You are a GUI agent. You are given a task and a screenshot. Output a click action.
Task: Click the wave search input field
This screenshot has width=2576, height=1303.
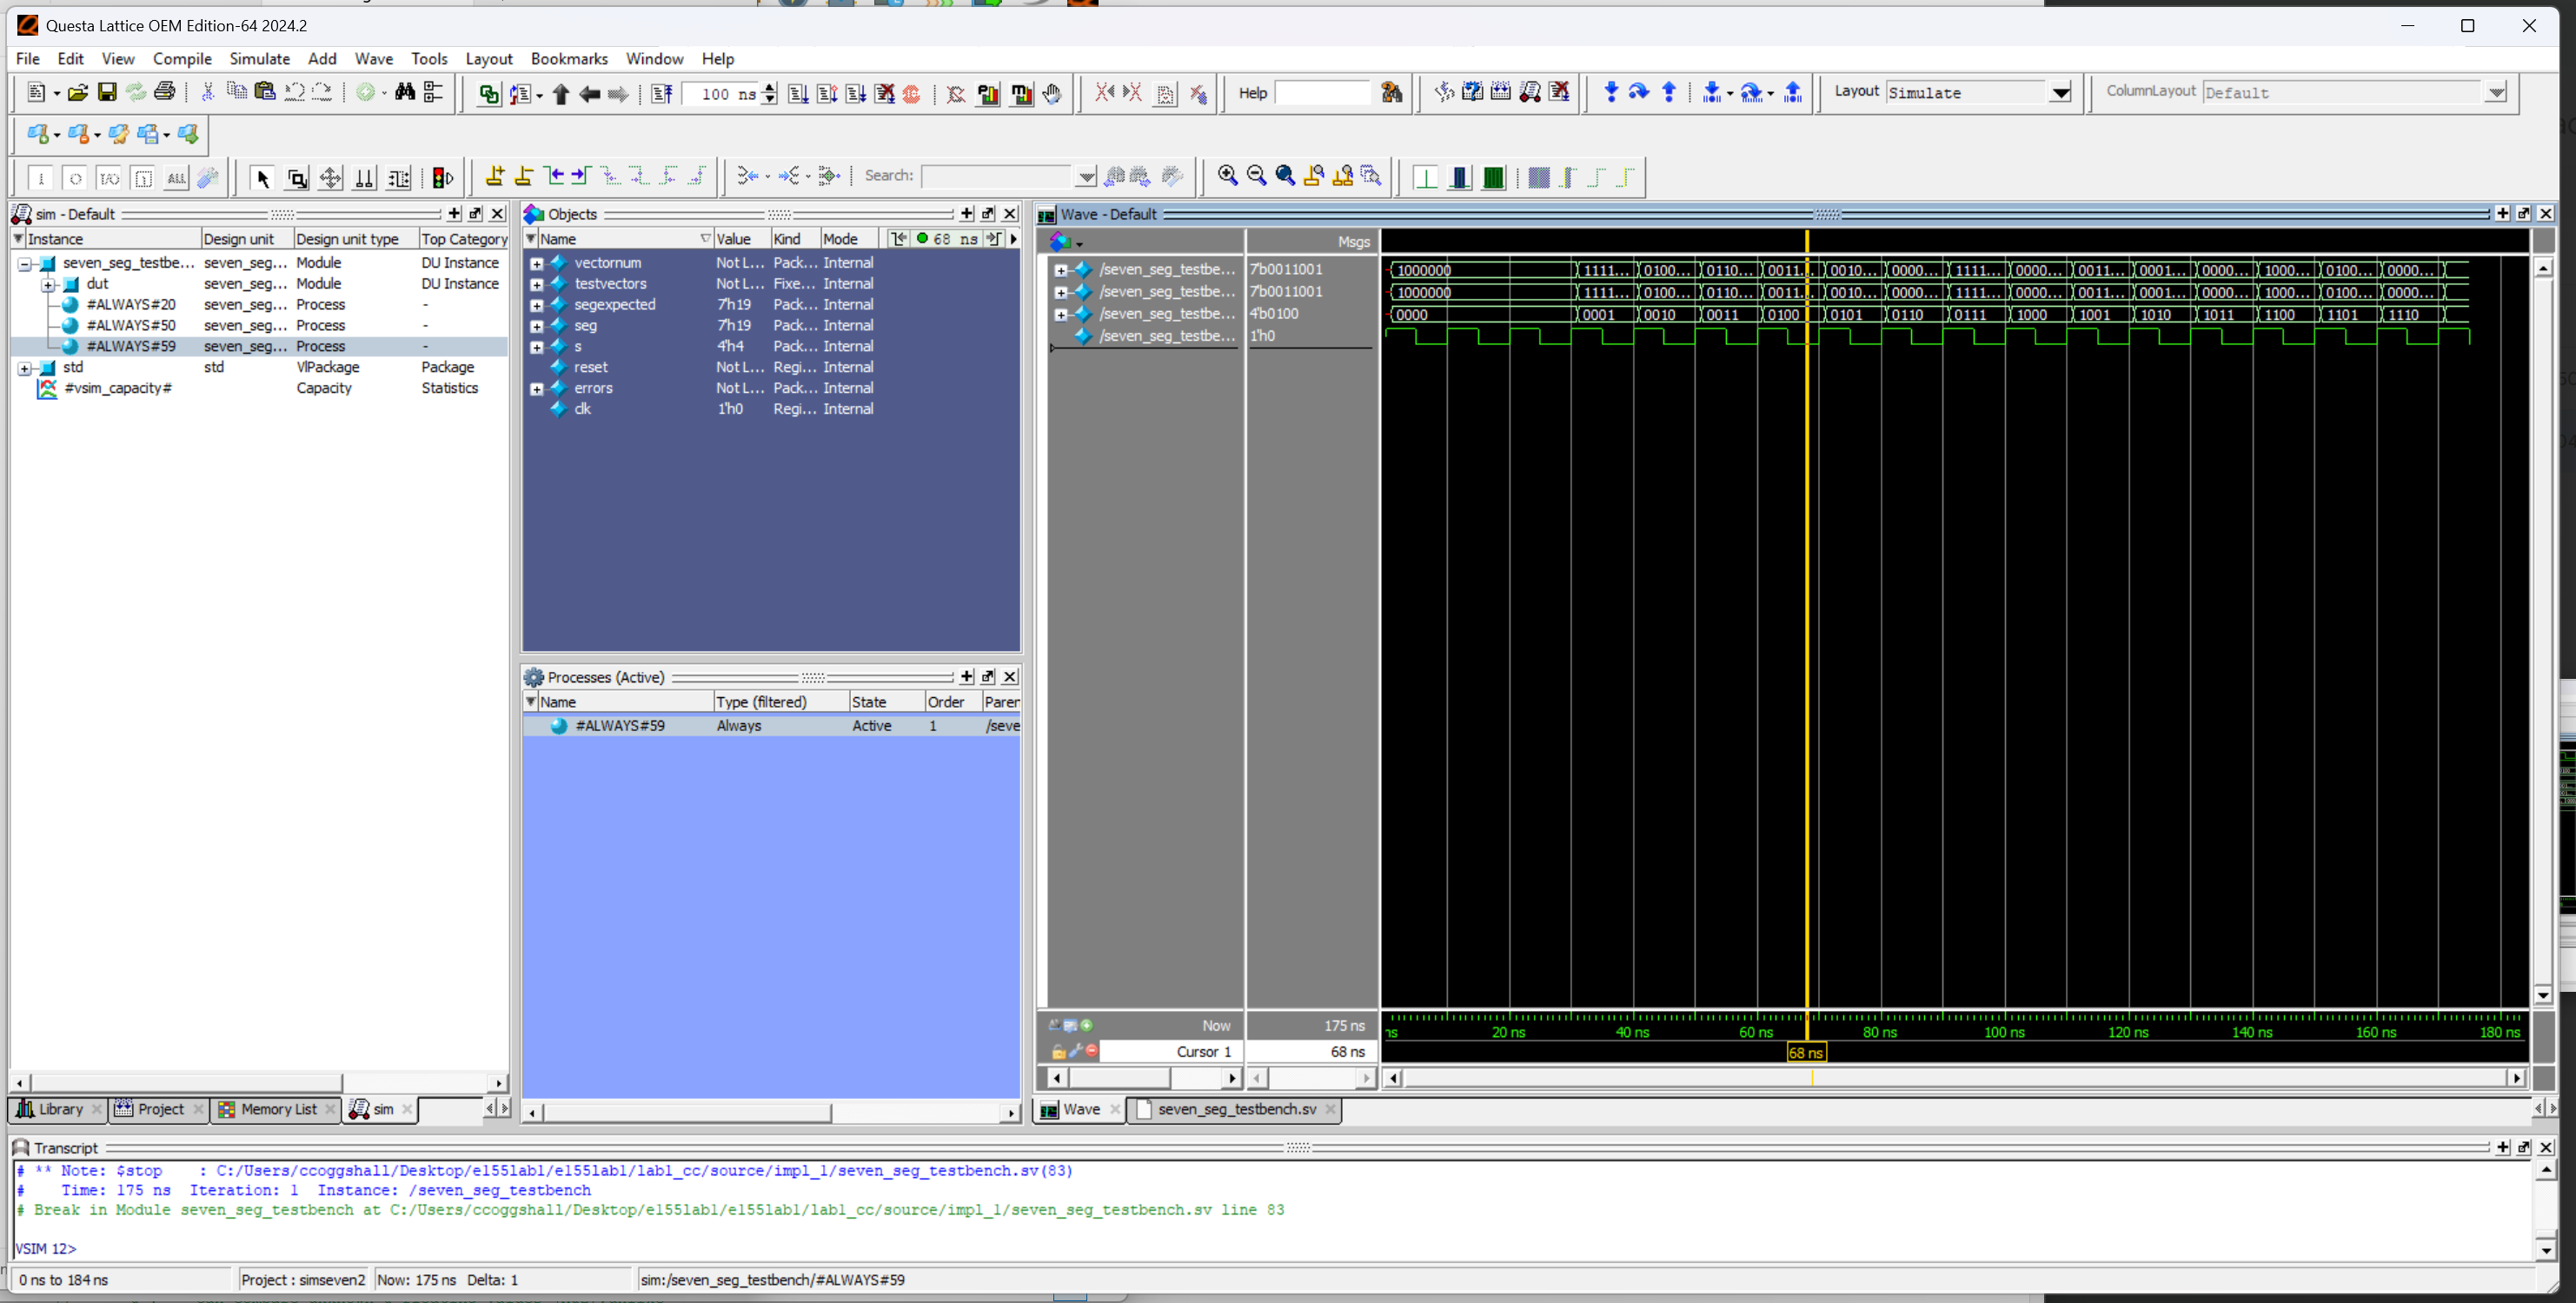tap(994, 176)
